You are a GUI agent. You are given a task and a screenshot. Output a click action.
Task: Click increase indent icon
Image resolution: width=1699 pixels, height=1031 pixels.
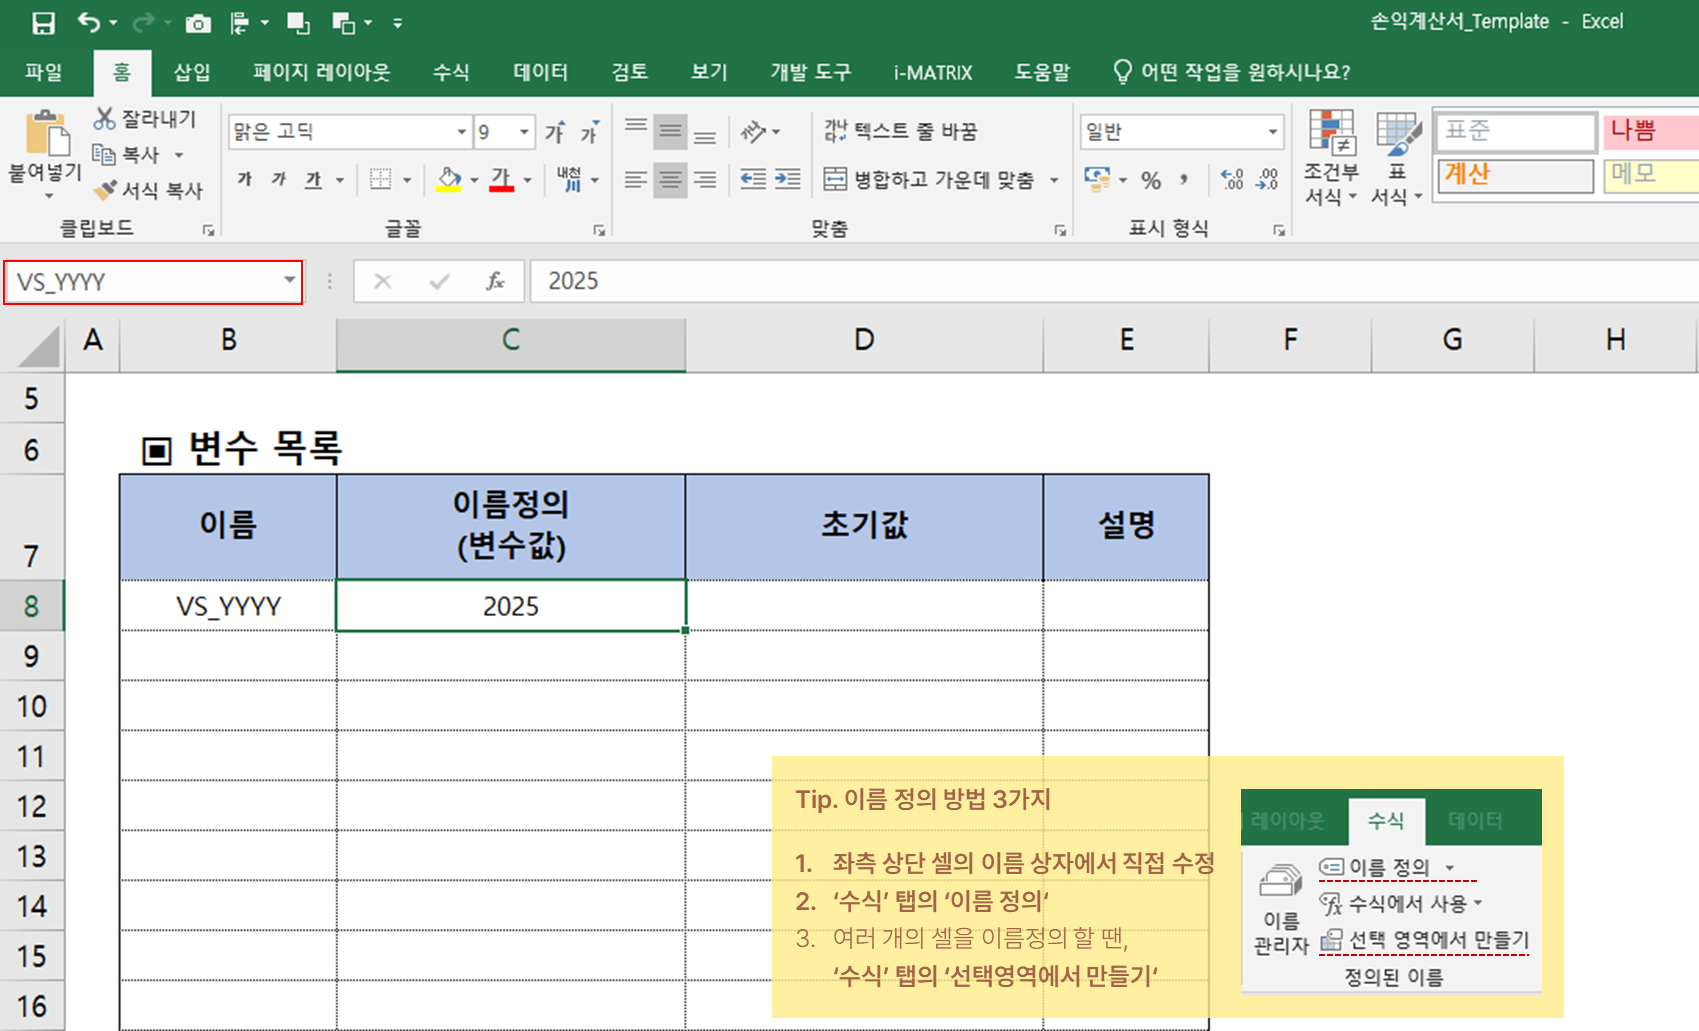[x=788, y=179]
